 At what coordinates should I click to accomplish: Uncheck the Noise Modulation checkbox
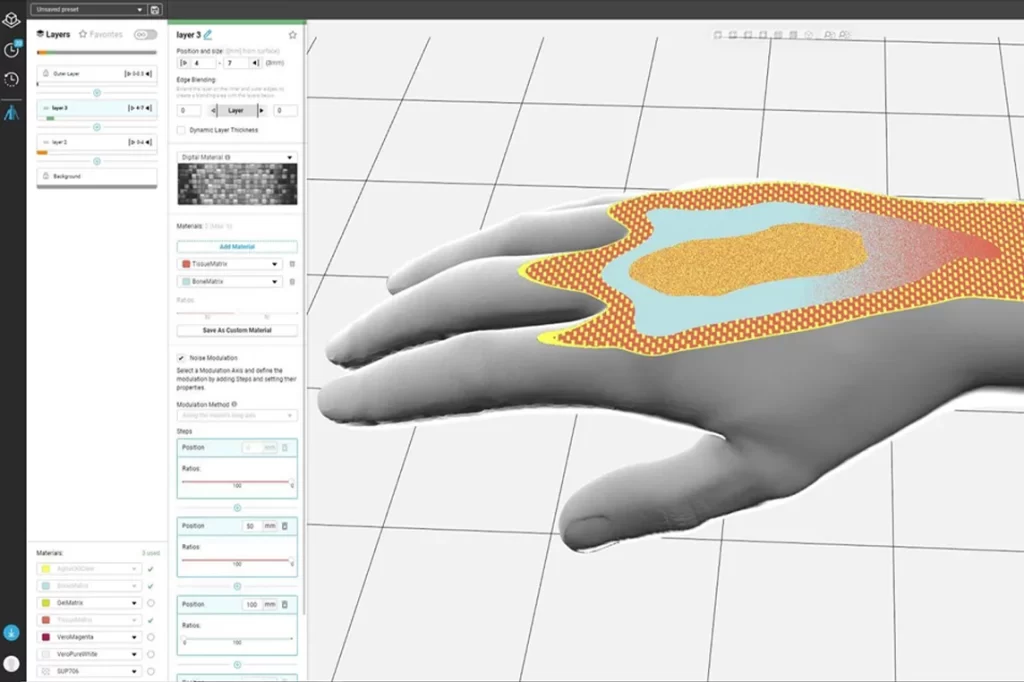[x=181, y=357]
